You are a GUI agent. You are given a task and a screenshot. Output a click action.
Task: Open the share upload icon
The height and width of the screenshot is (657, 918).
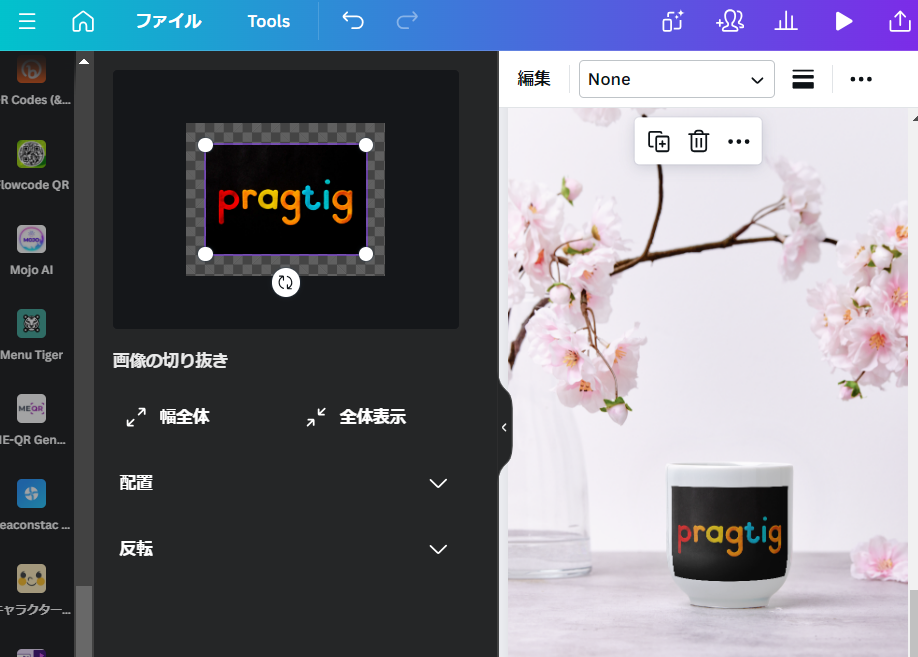click(900, 22)
